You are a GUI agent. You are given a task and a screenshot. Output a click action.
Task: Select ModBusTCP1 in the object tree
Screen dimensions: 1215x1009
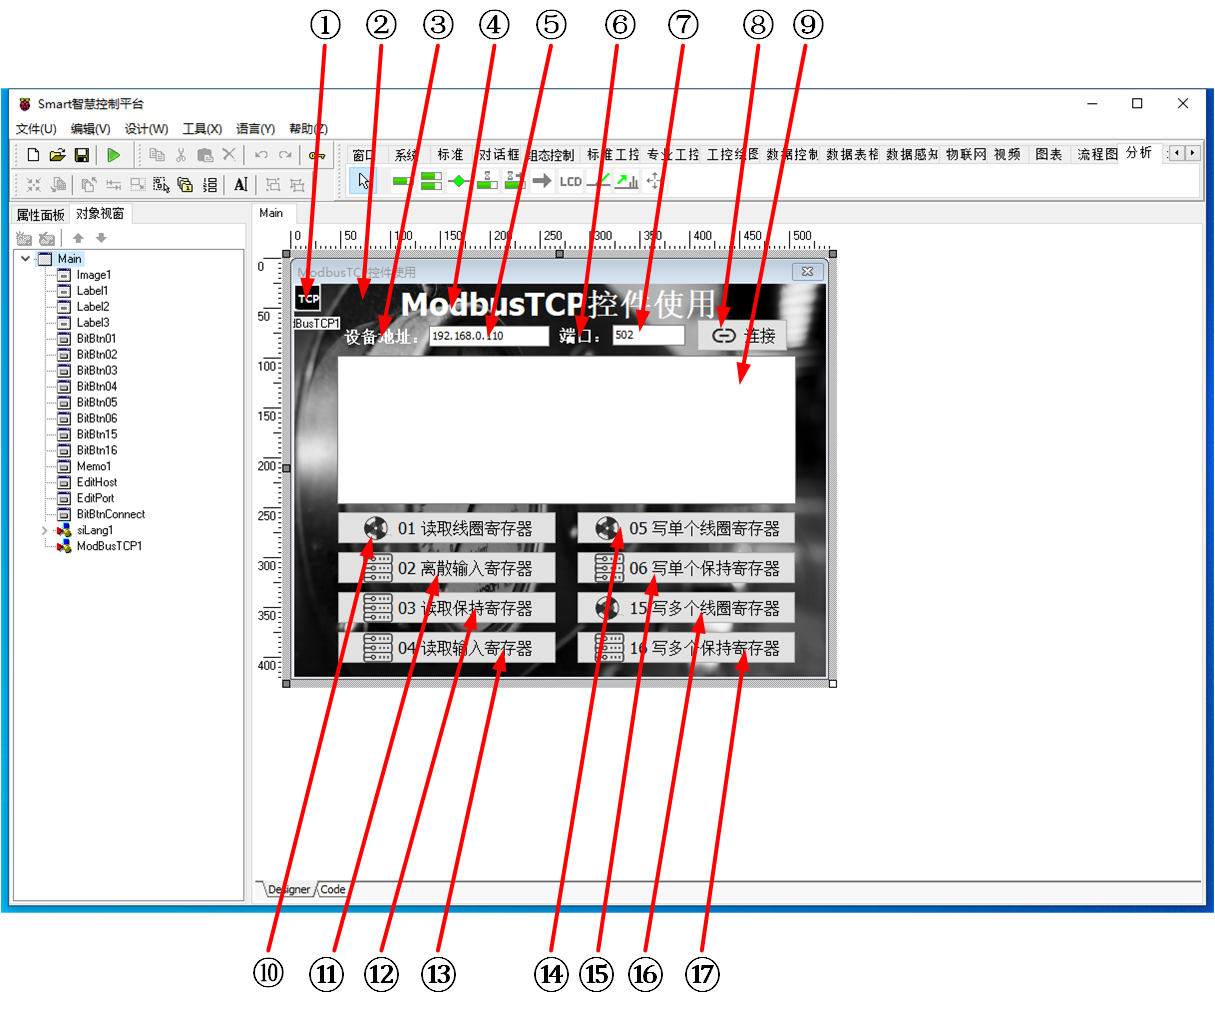tap(109, 547)
